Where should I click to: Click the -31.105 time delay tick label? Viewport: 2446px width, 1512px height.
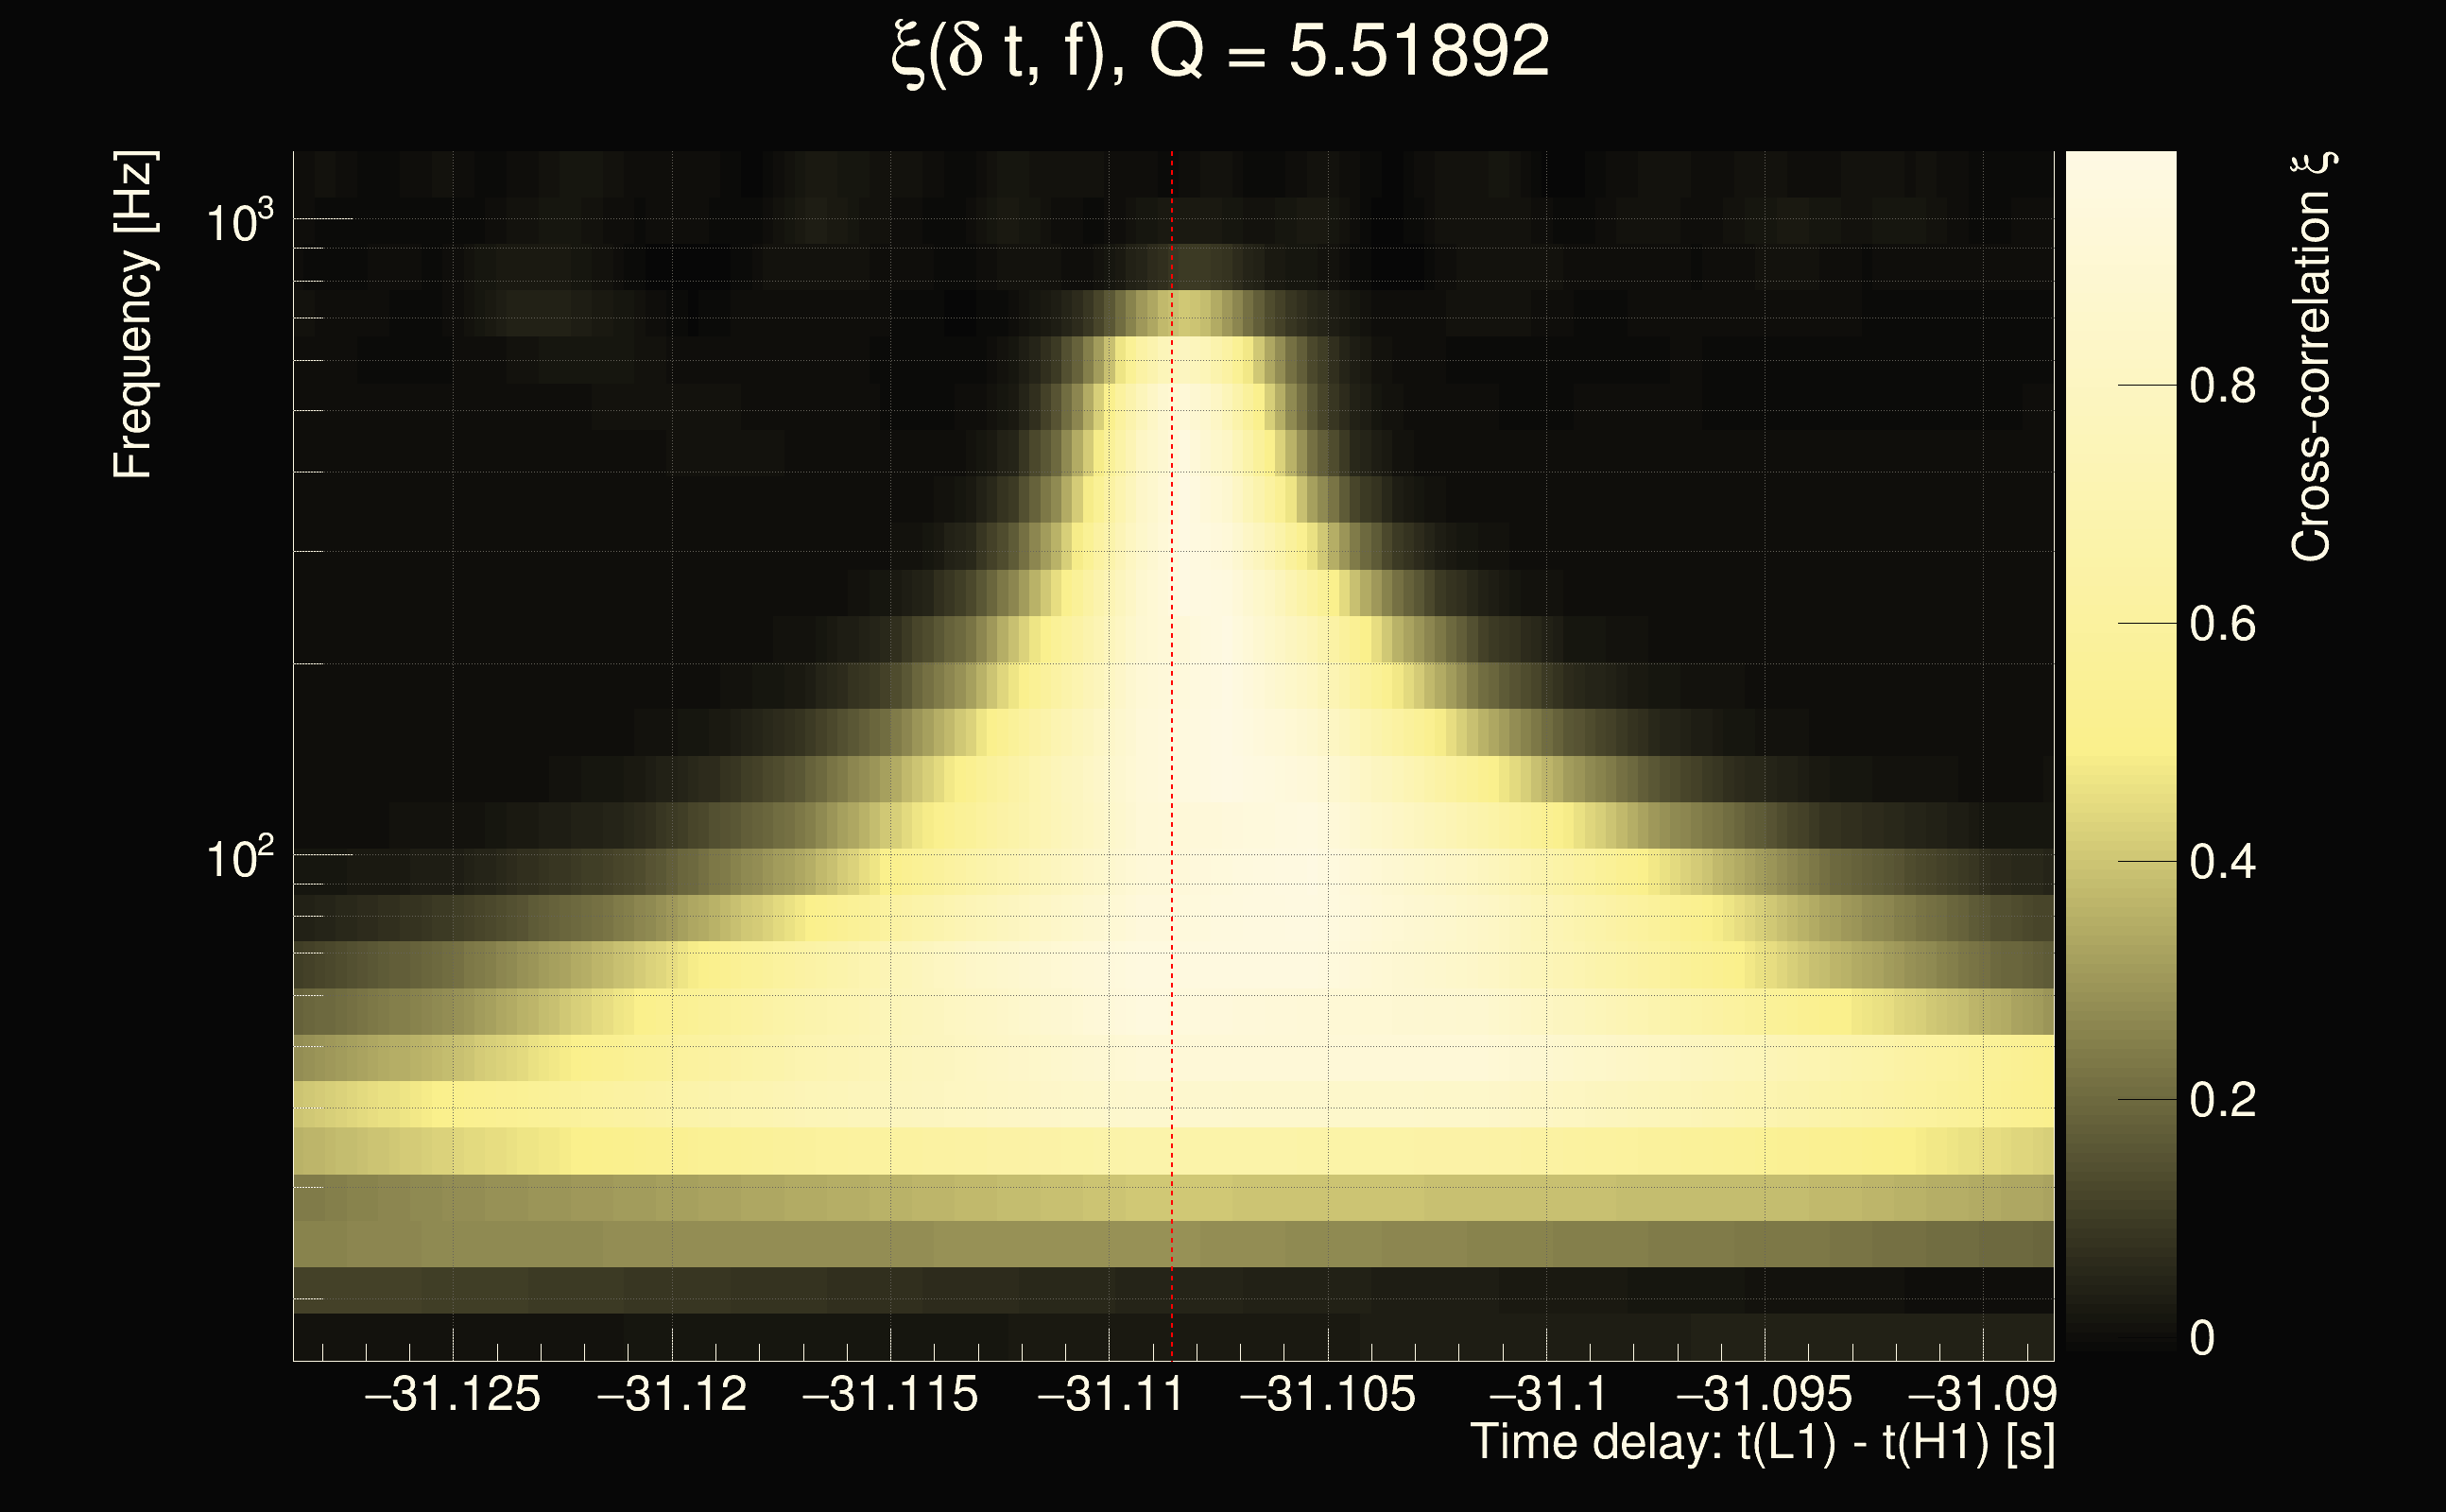[1328, 1394]
